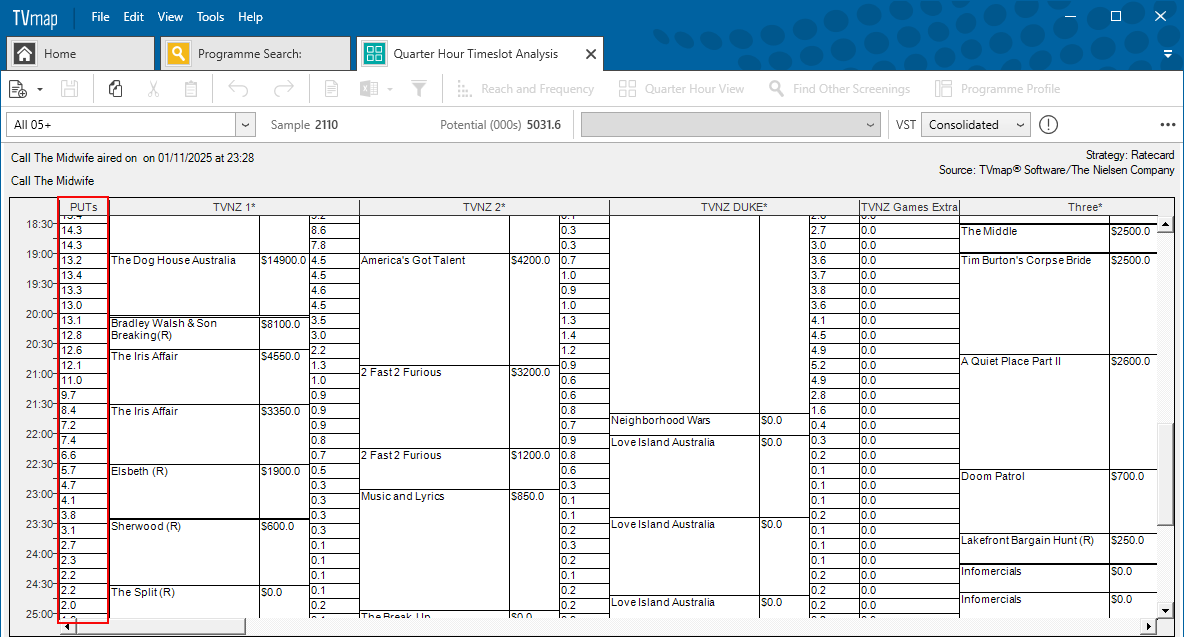Switch to the Programme Search tab
This screenshot has height=637, width=1184.
[255, 54]
